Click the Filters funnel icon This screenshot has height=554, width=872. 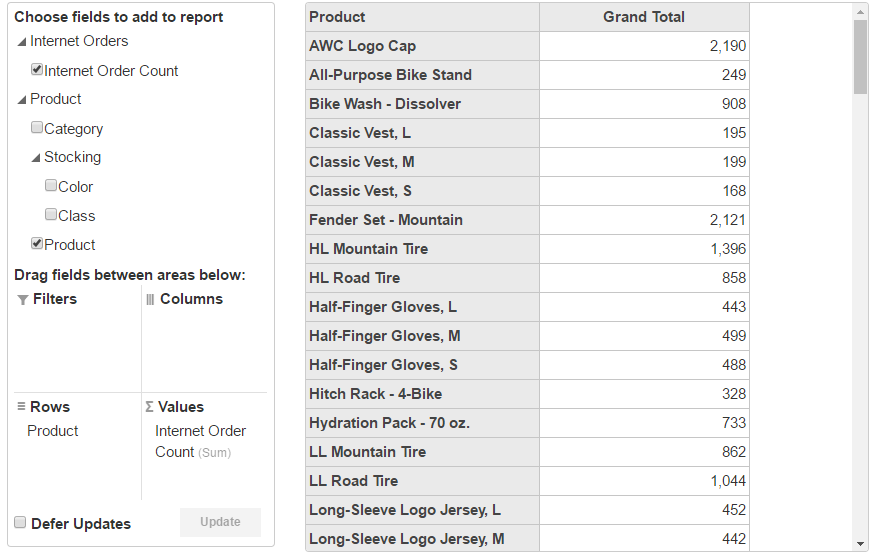[x=22, y=300]
